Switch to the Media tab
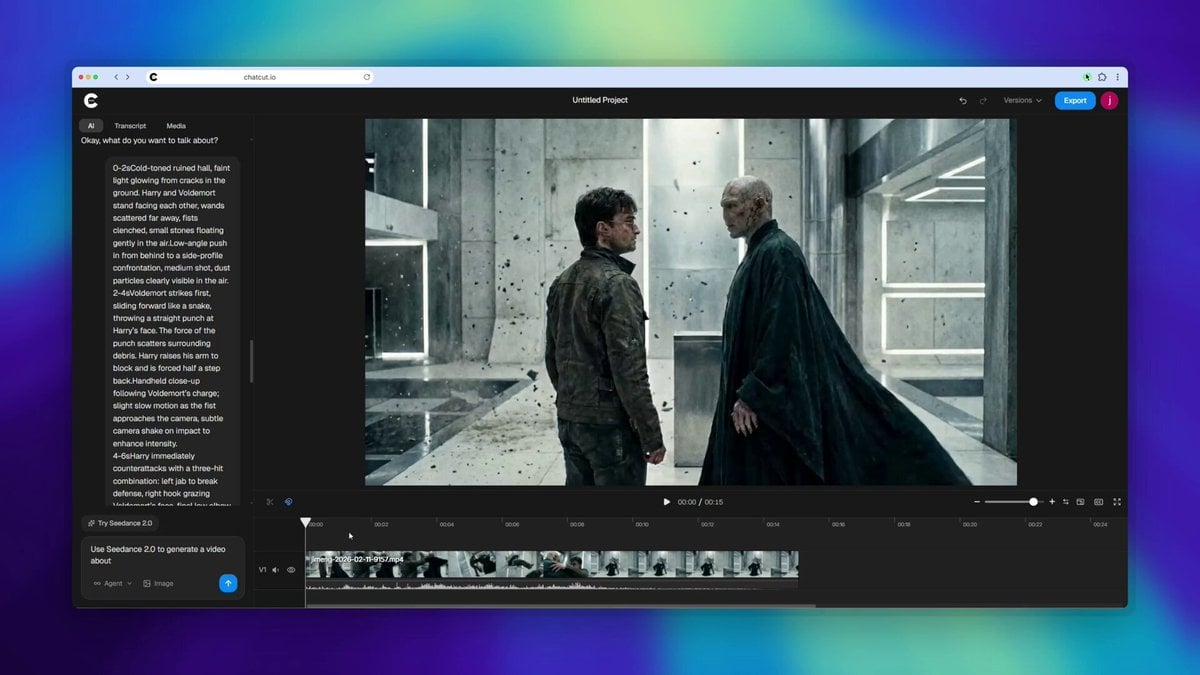The height and width of the screenshot is (675, 1200). pyautogui.click(x=176, y=126)
